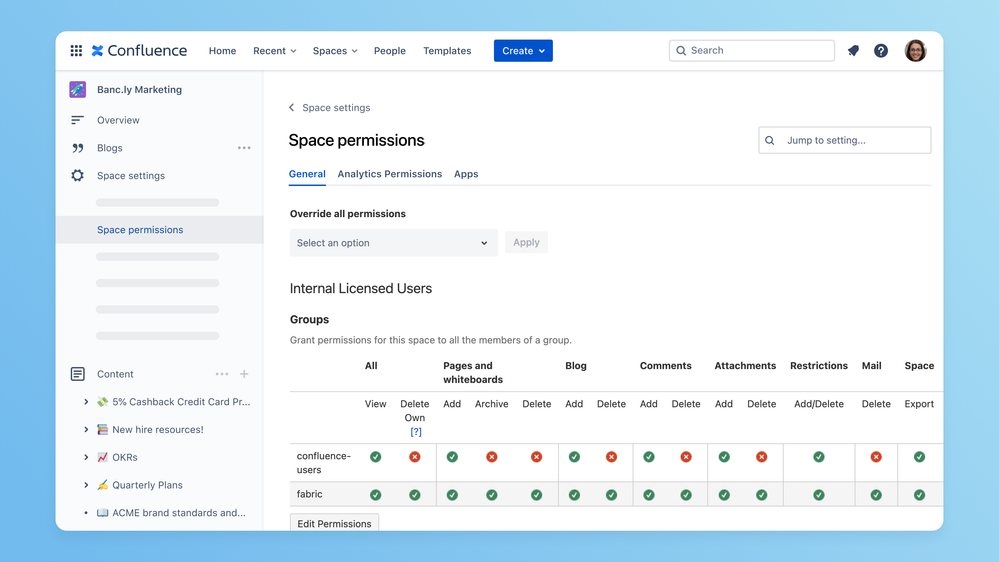Open the Blogs more options ellipsis
Screen dimensions: 999x562
tap(244, 148)
